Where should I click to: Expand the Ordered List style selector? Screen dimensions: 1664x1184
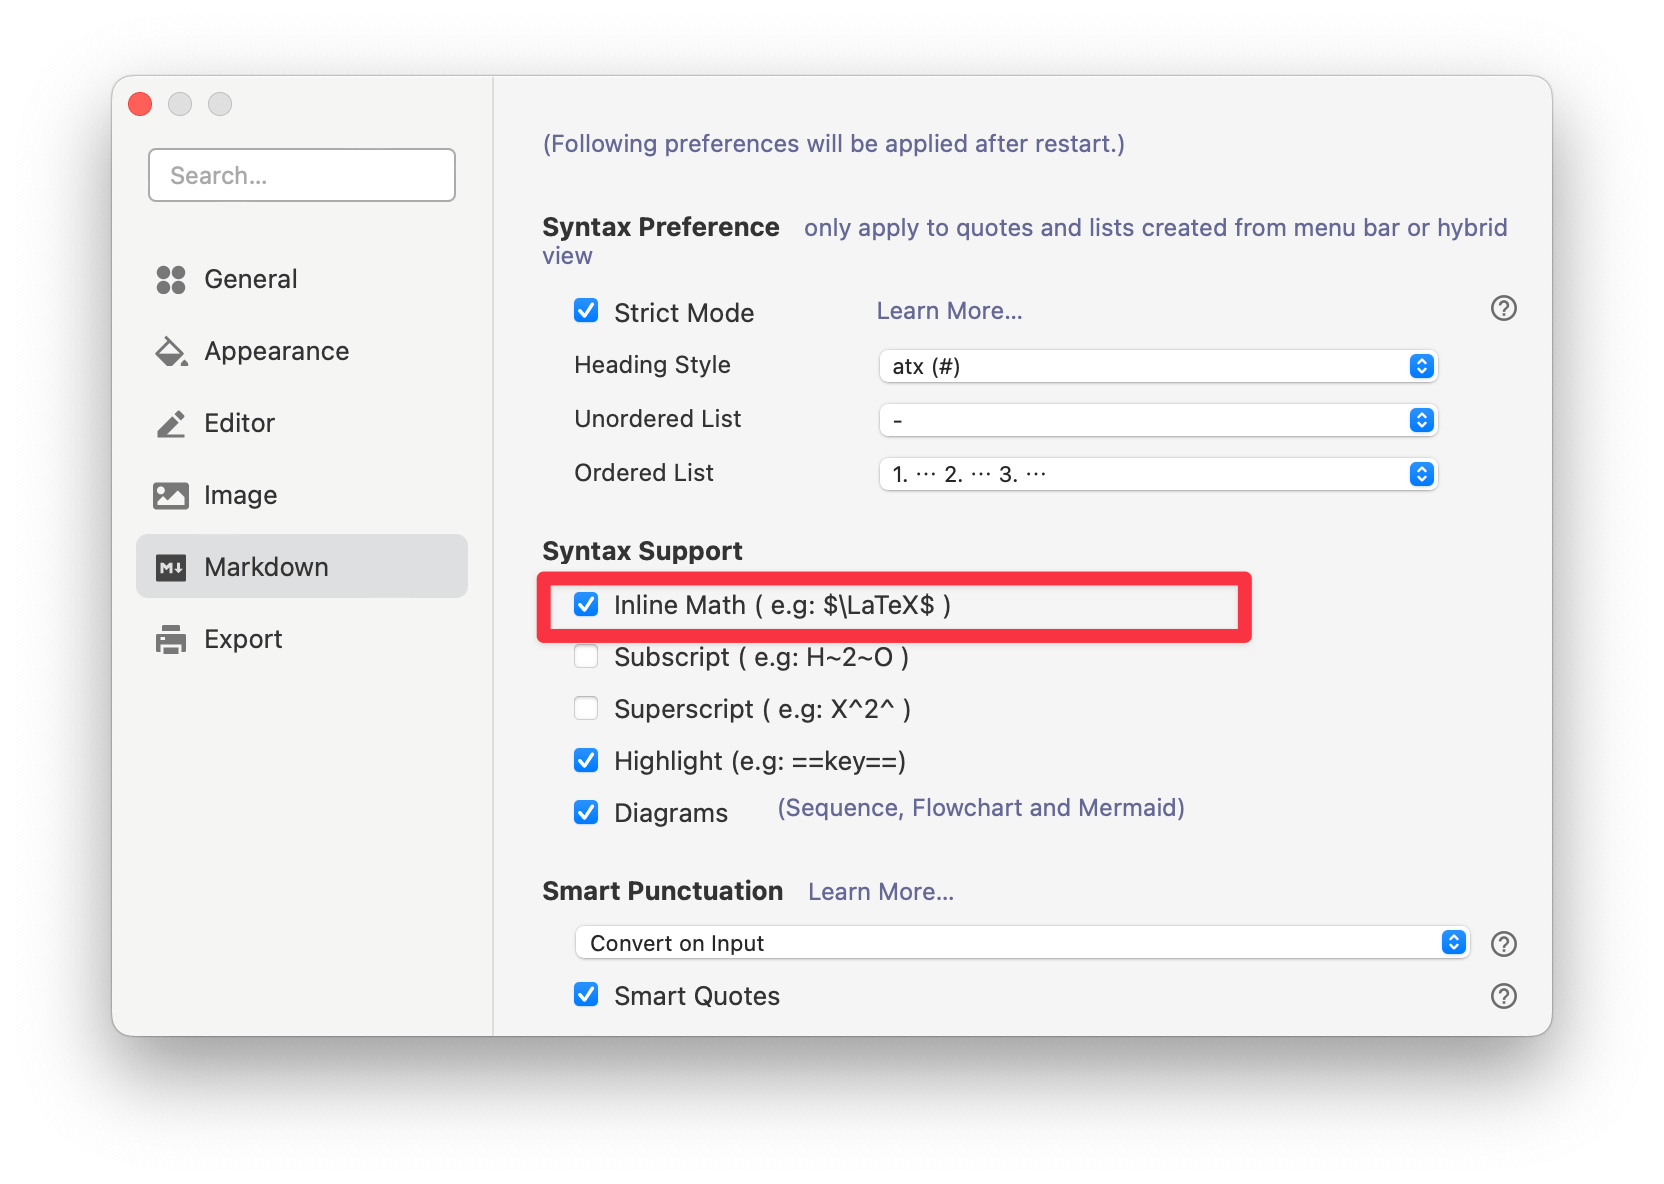(1157, 473)
